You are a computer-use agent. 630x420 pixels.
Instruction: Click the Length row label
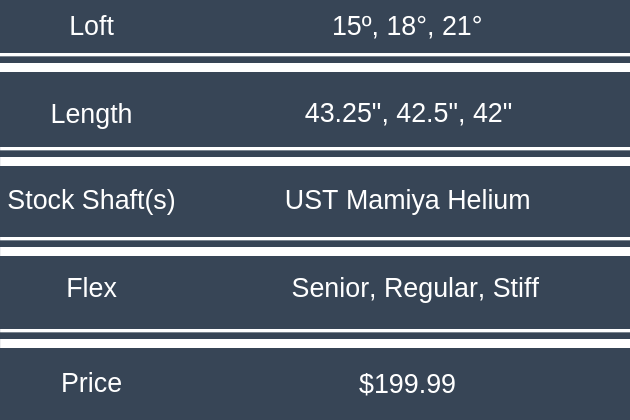[x=91, y=114]
